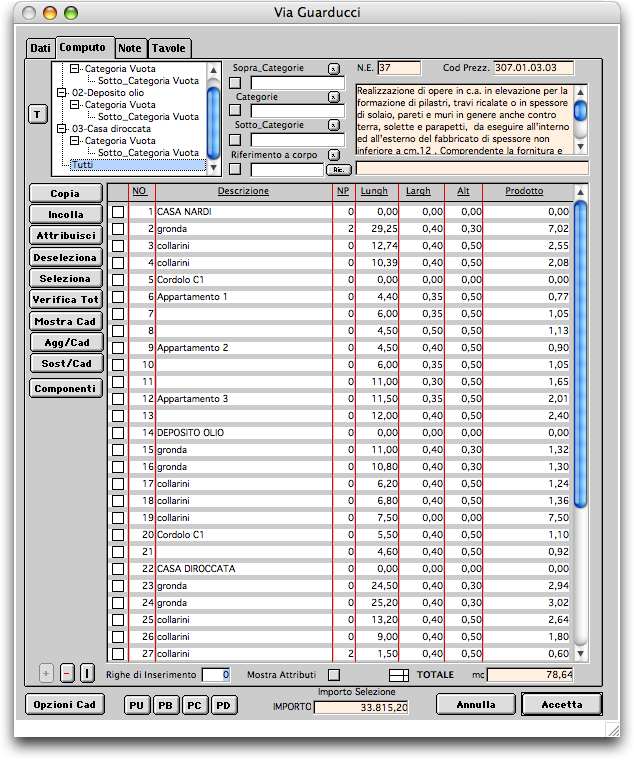Click the PD button
This screenshot has width=634, height=760.
223,705
